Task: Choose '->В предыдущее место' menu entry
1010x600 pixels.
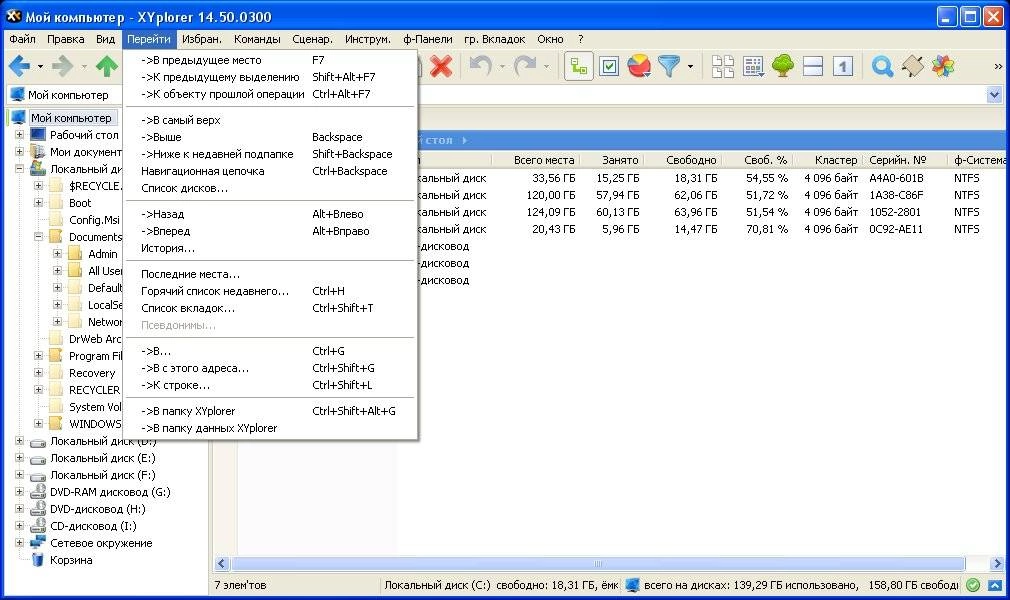Action: pos(271,60)
